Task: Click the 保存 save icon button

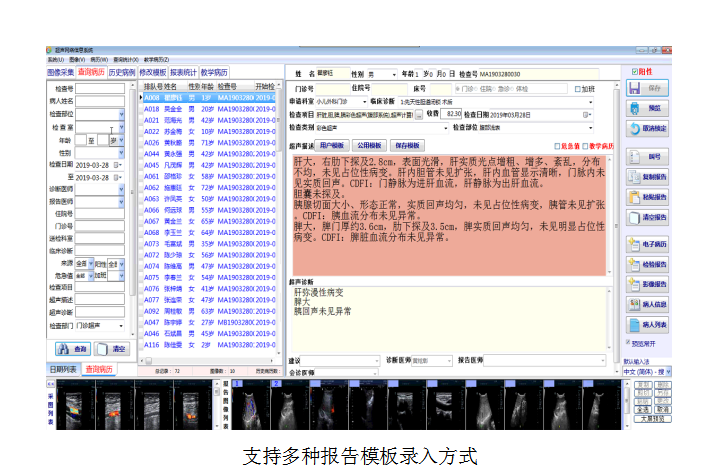Action: pyautogui.click(x=646, y=89)
